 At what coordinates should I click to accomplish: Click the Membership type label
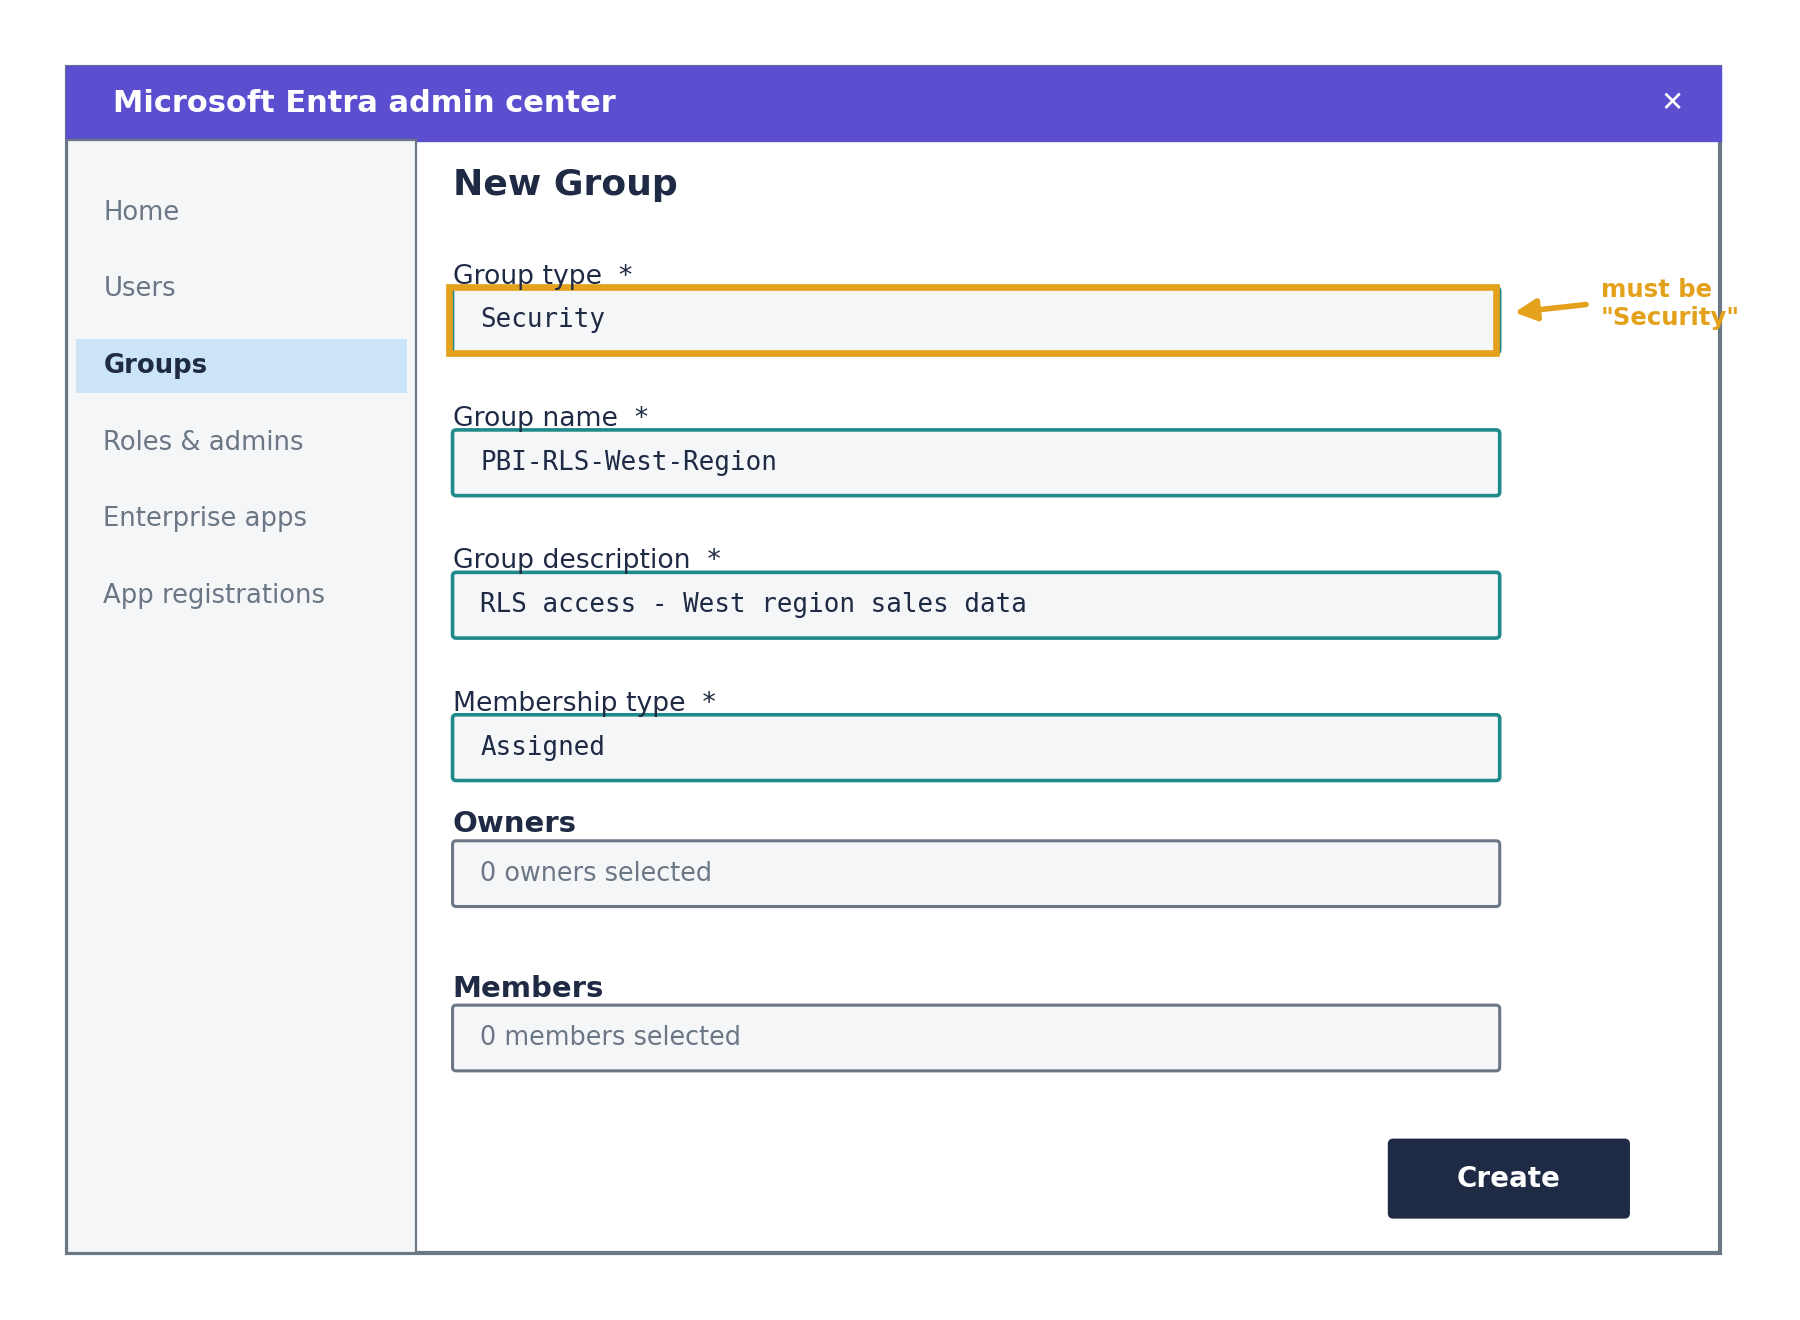pos(584,702)
